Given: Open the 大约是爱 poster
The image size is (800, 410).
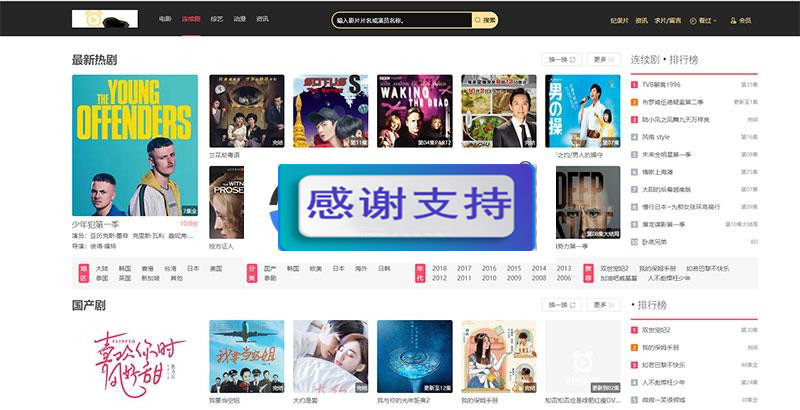Looking at the screenshot, I should 331,356.
